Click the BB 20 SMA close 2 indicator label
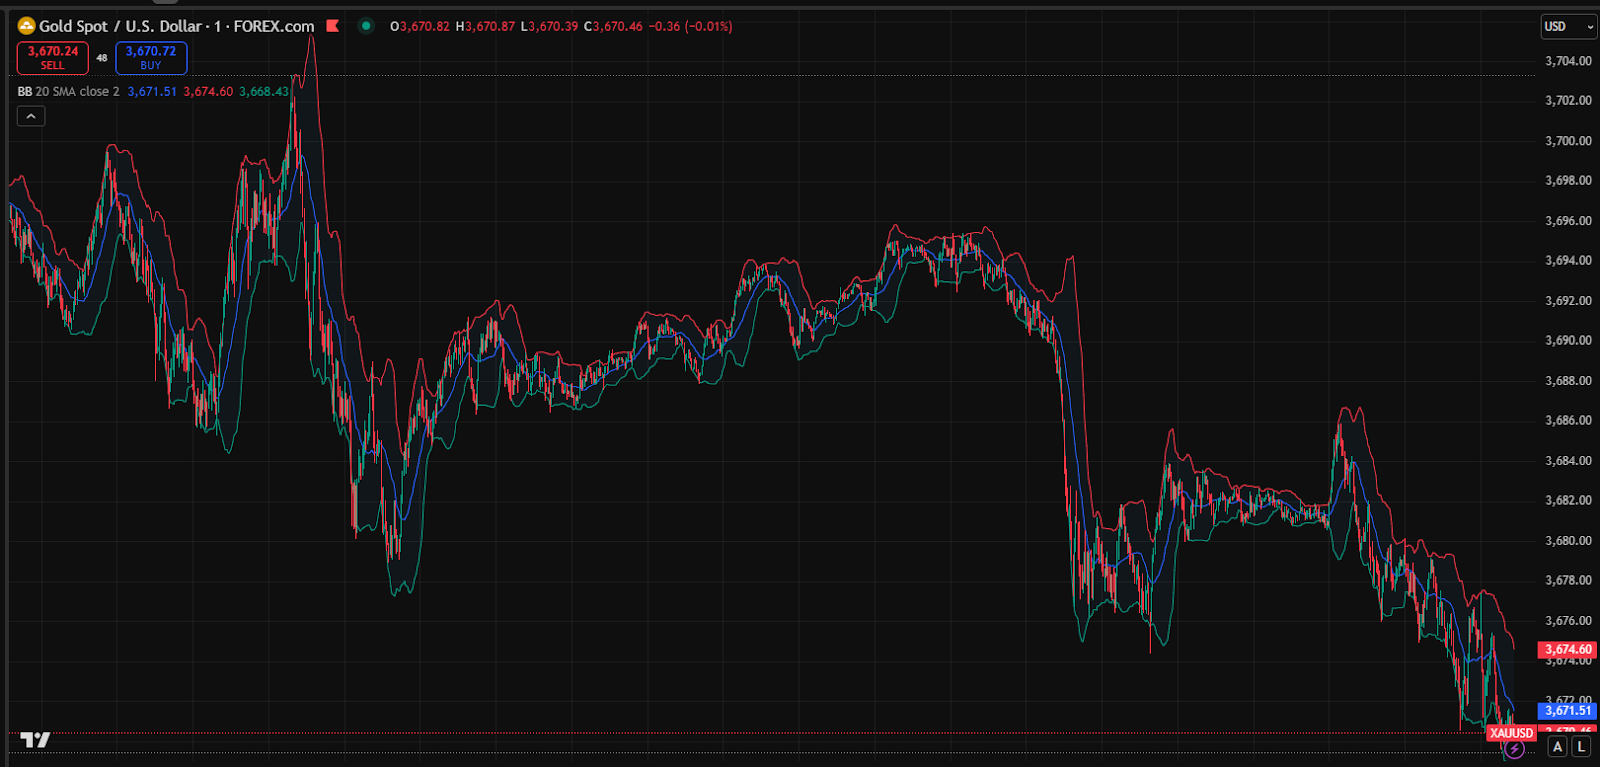This screenshot has width=1600, height=767. (x=68, y=91)
